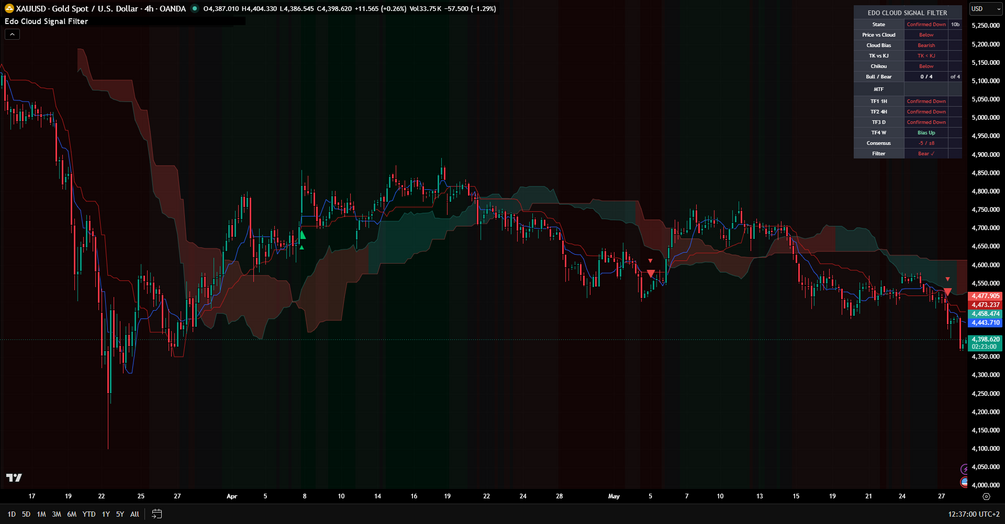The image size is (1005, 524).
Task: Click Consensus value -5 / ±8
Action: tap(926, 143)
